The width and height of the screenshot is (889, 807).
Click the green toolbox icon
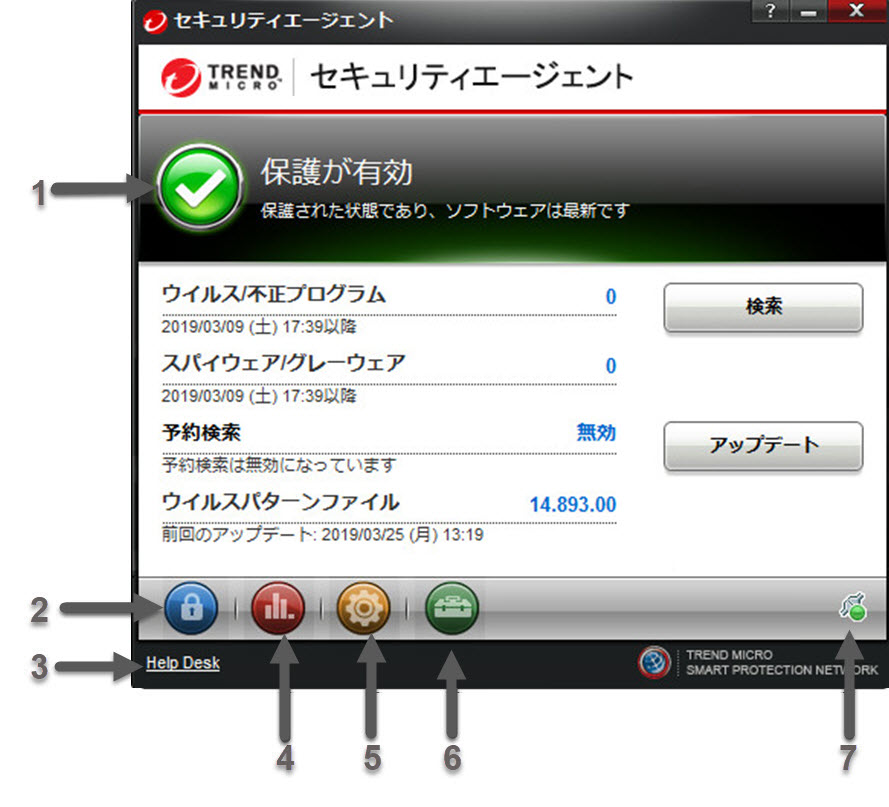coord(452,608)
